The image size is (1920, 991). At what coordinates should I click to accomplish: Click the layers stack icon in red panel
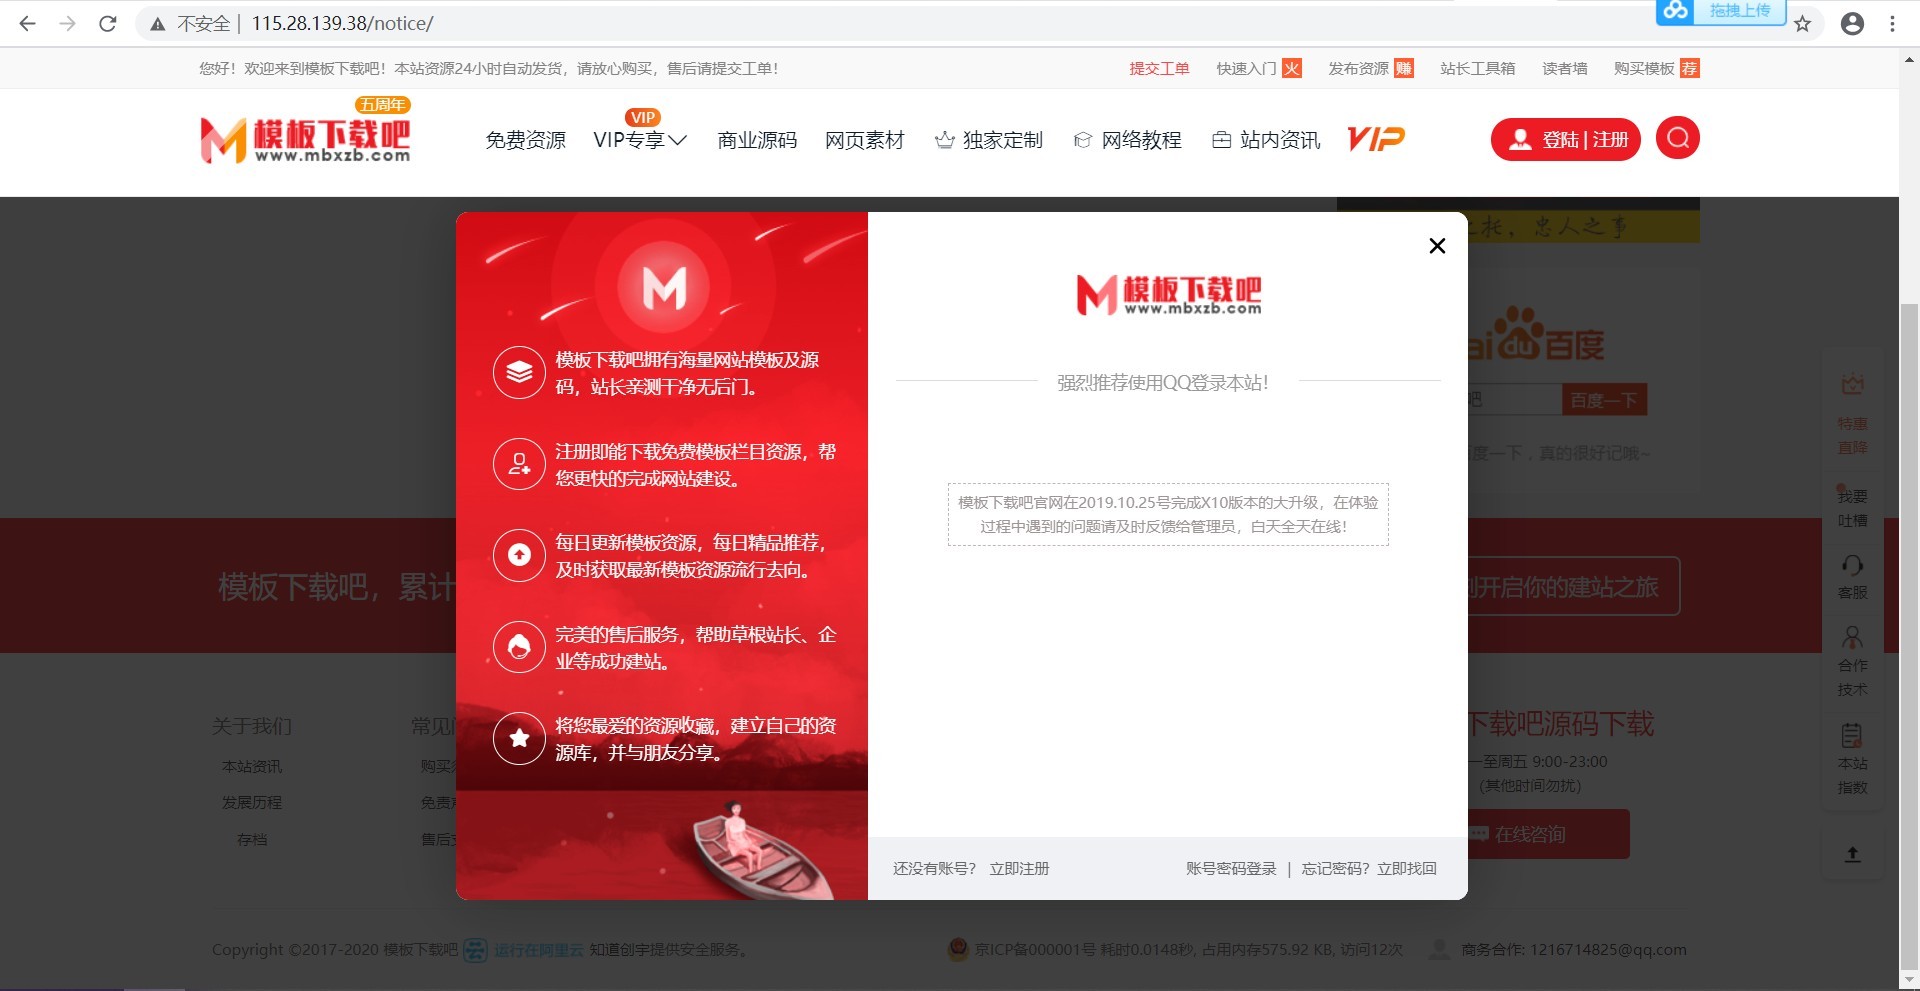[519, 372]
